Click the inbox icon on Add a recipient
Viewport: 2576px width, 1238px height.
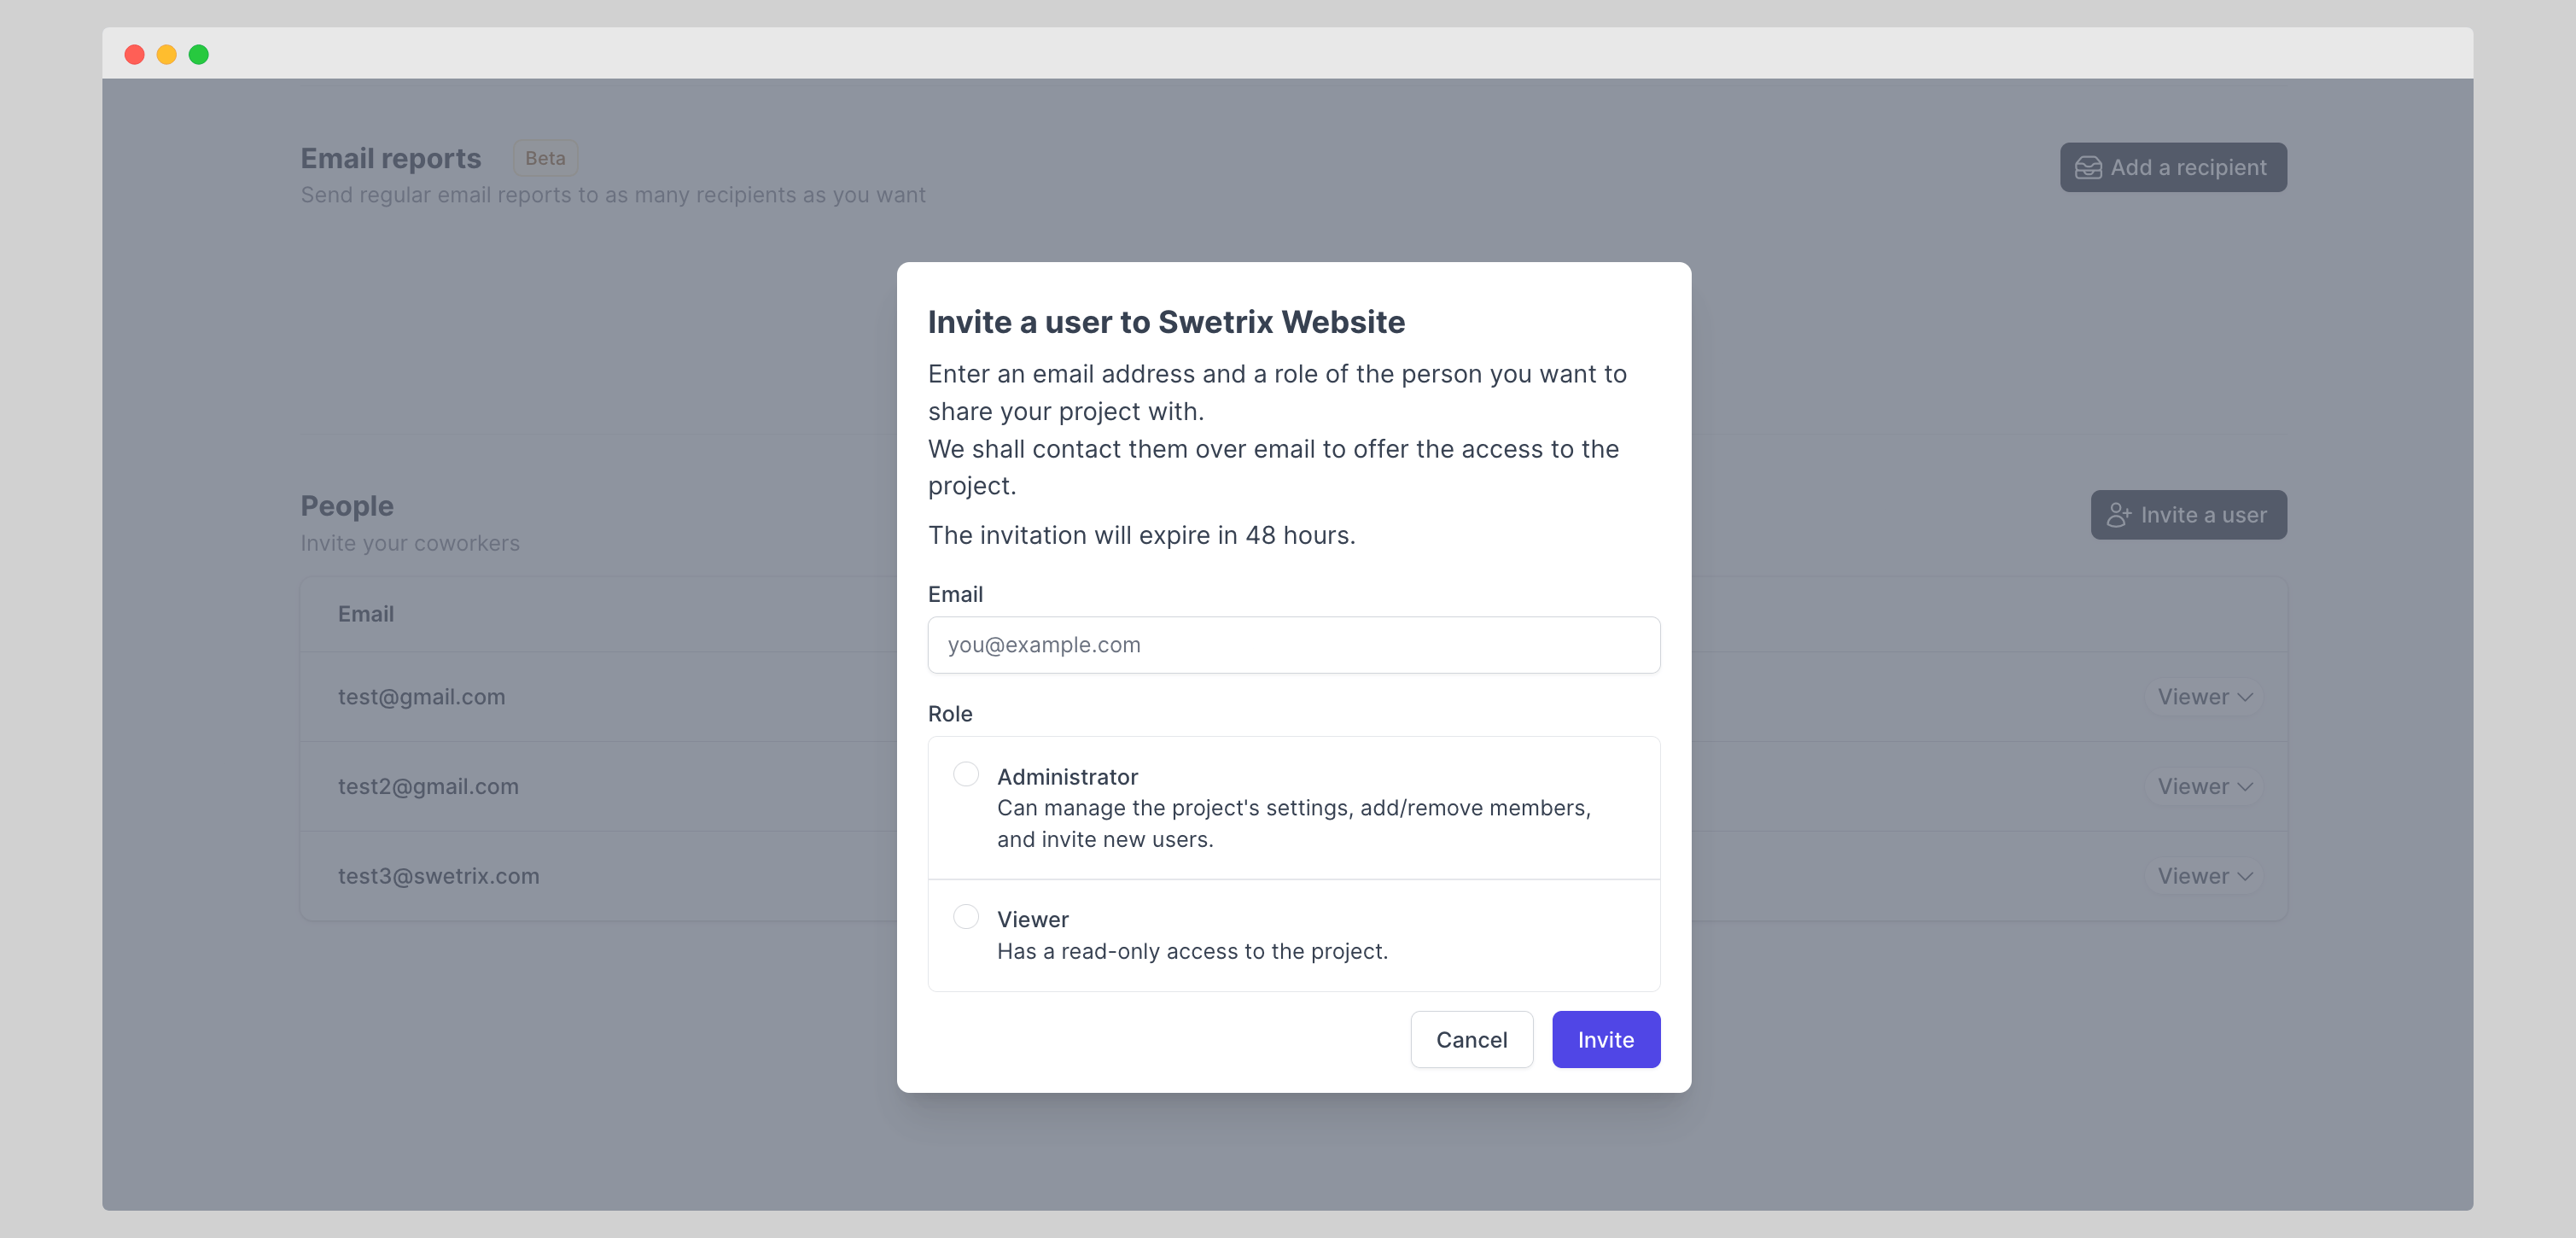point(2088,168)
